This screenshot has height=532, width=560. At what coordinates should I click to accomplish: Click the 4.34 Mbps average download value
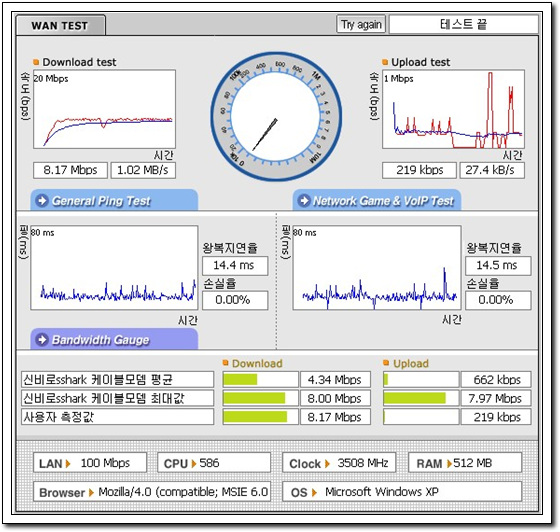[x=335, y=380]
